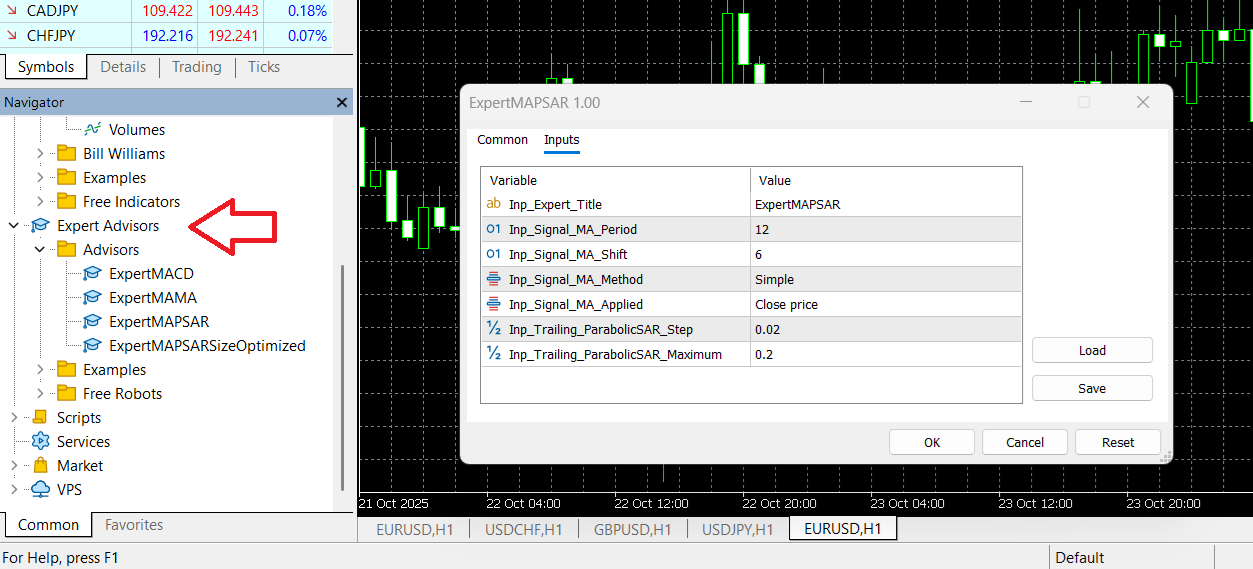Image resolution: width=1253 pixels, height=569 pixels.
Task: Click the Load button
Action: (1092, 350)
